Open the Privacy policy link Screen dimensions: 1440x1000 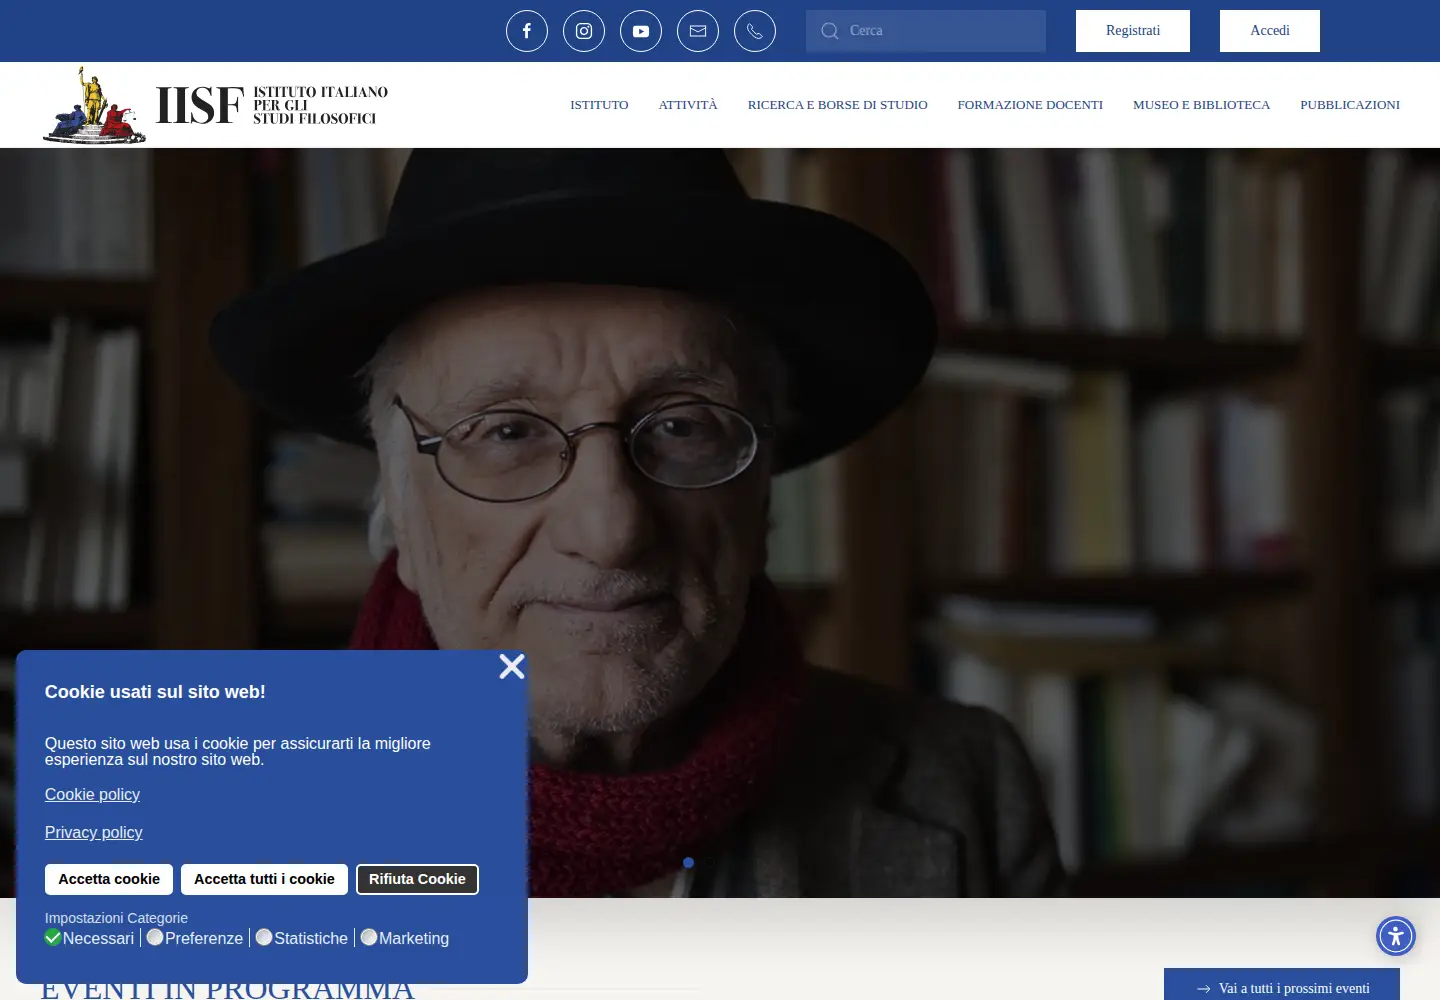pyautogui.click(x=94, y=833)
